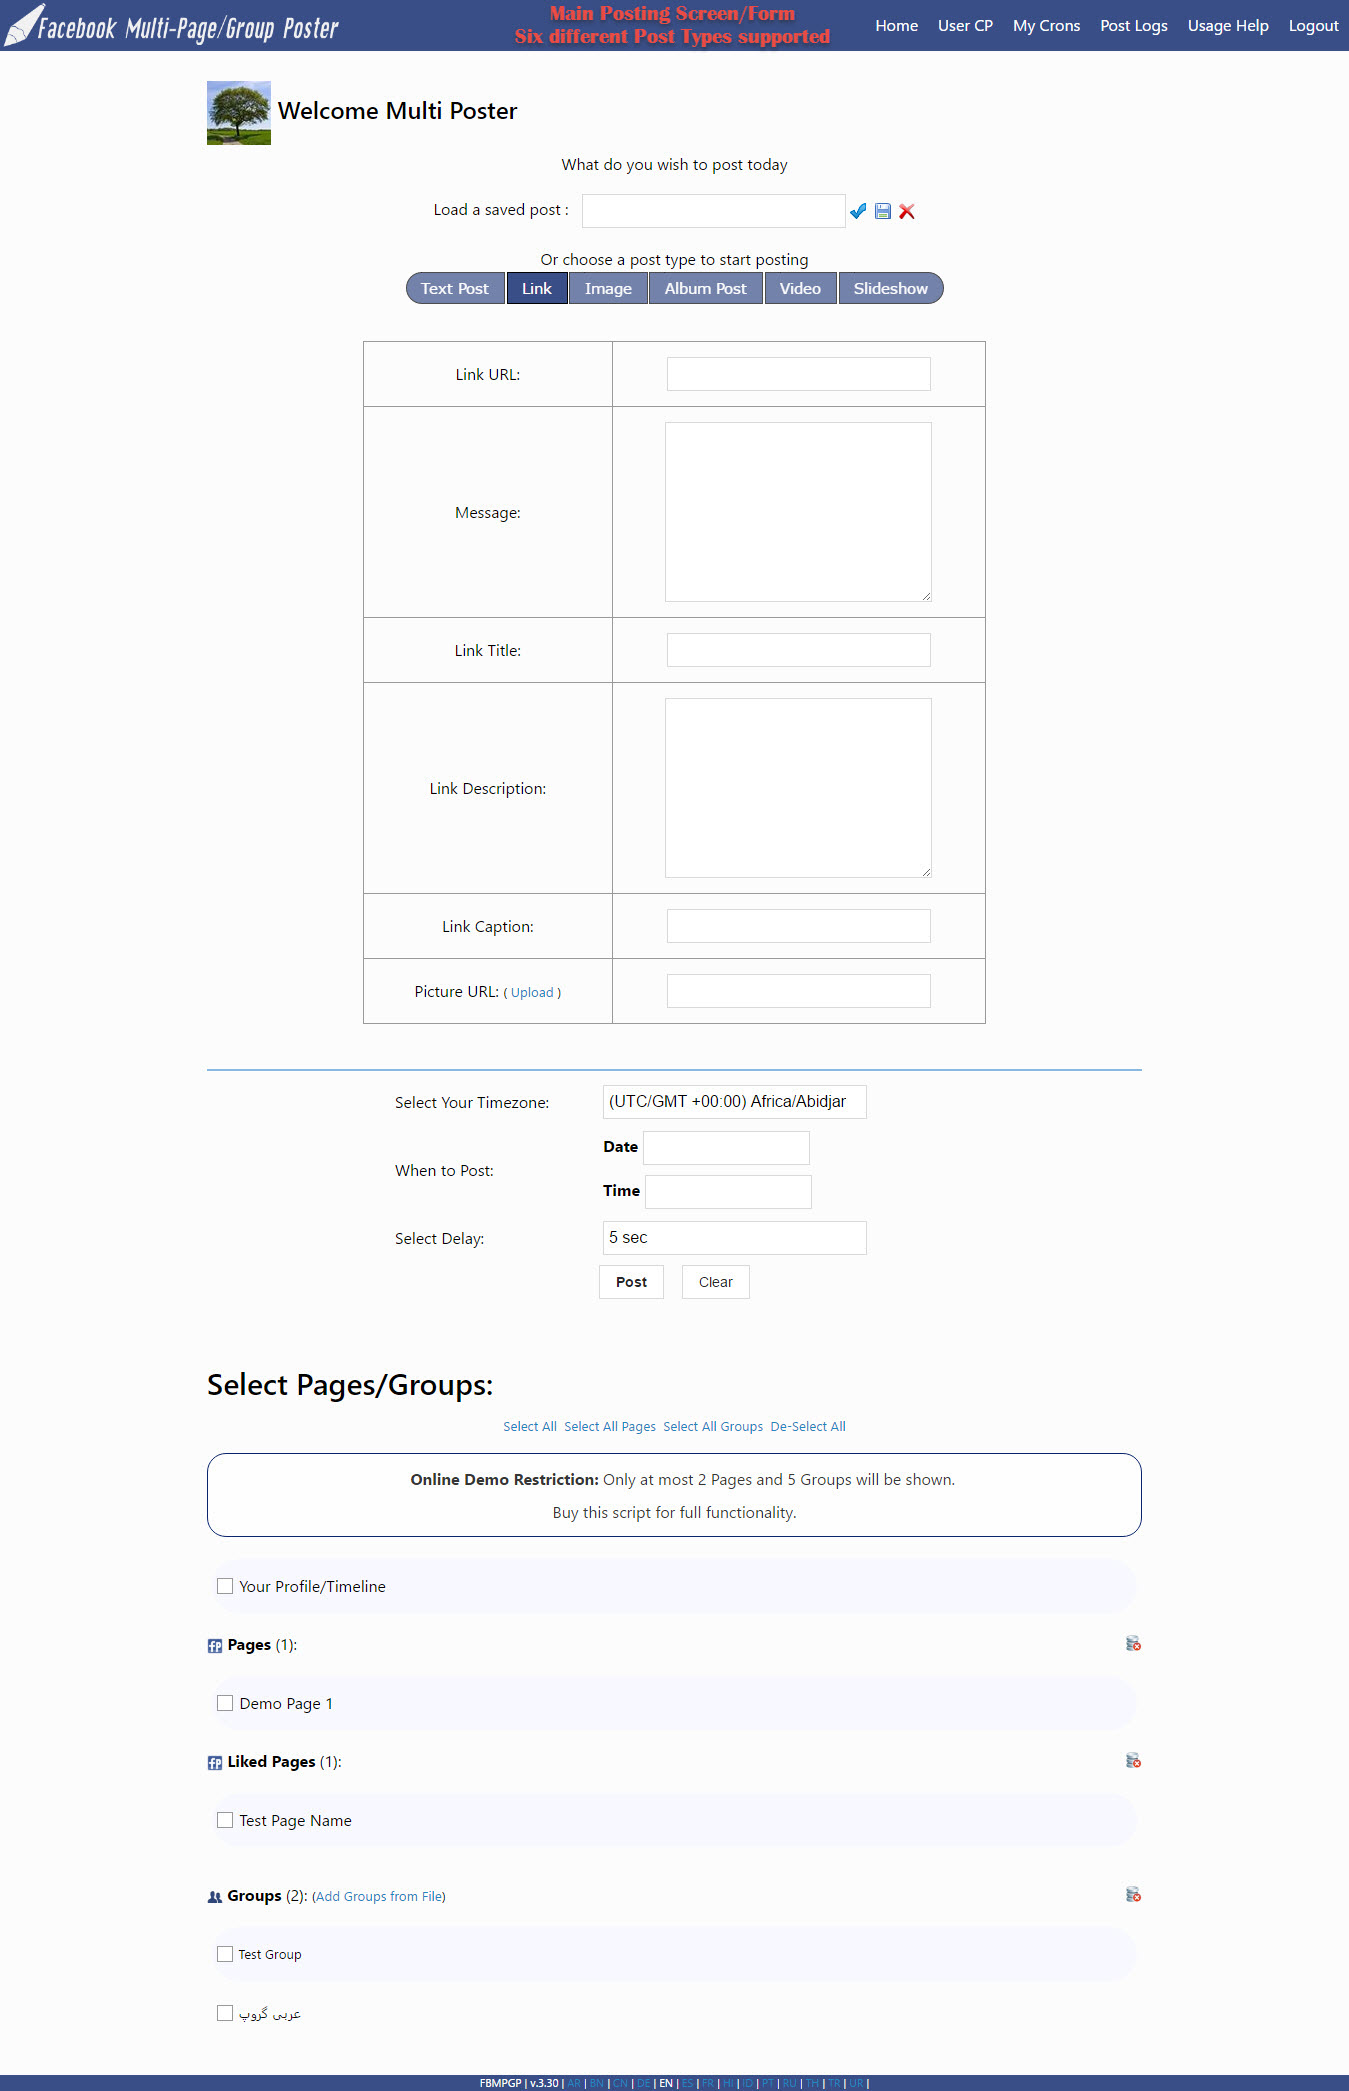1349x2091 pixels.
Task: Click the blue checkmark load-saved-post icon
Action: click(x=858, y=211)
